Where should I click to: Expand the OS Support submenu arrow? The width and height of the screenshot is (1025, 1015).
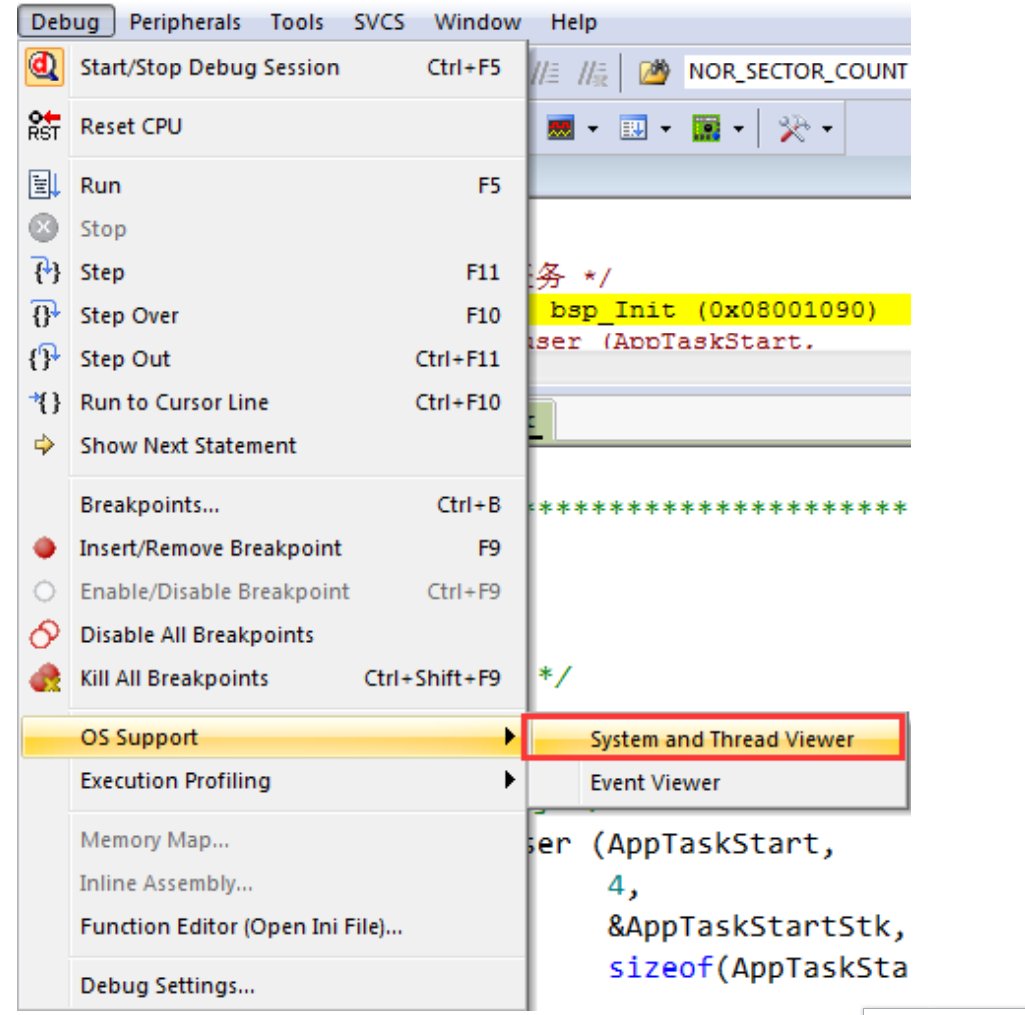pos(510,737)
